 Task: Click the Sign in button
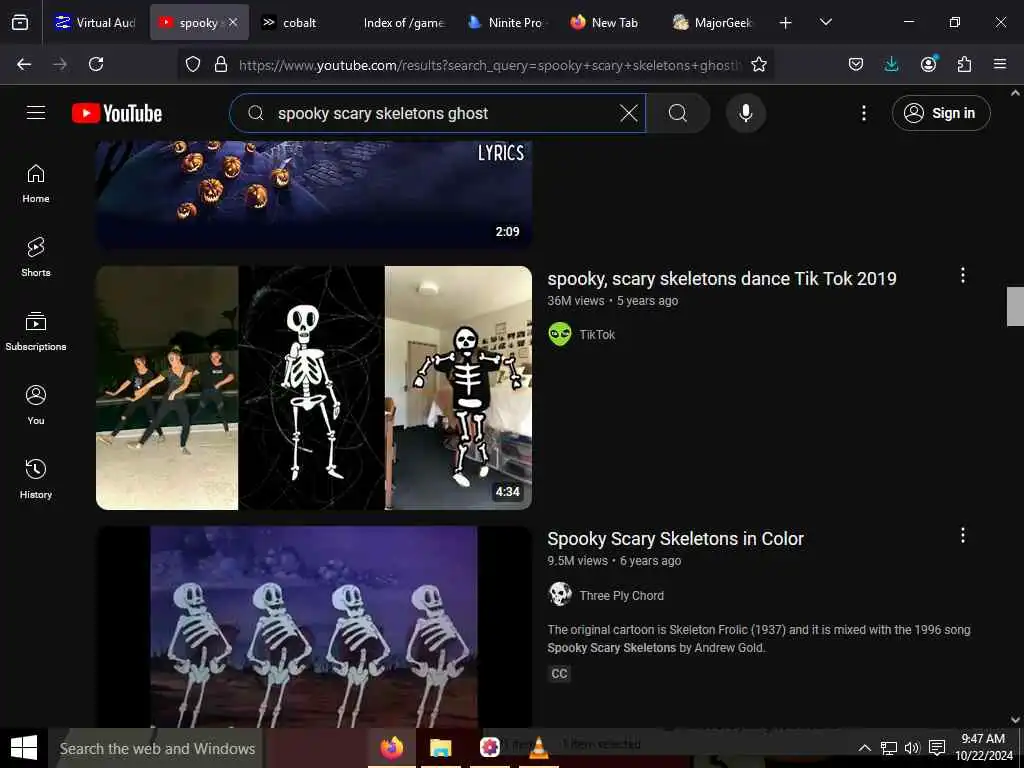[941, 113]
